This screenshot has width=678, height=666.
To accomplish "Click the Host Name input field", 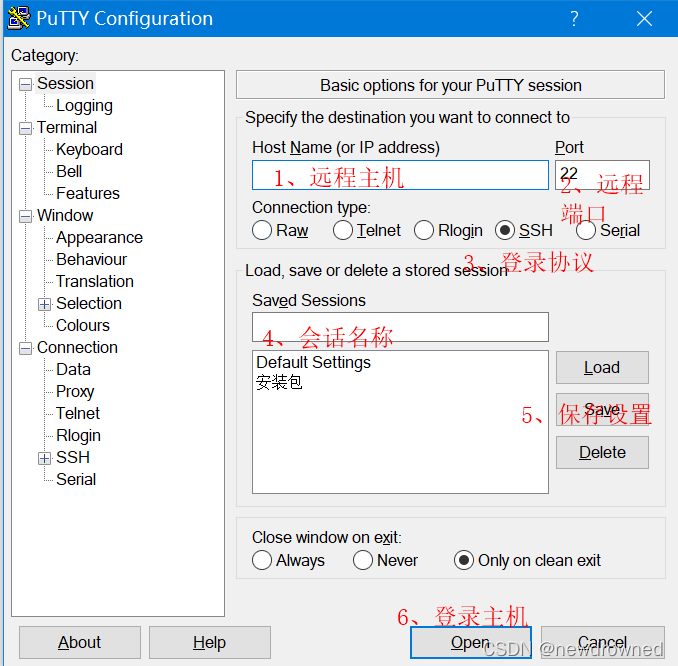I will tap(400, 175).
